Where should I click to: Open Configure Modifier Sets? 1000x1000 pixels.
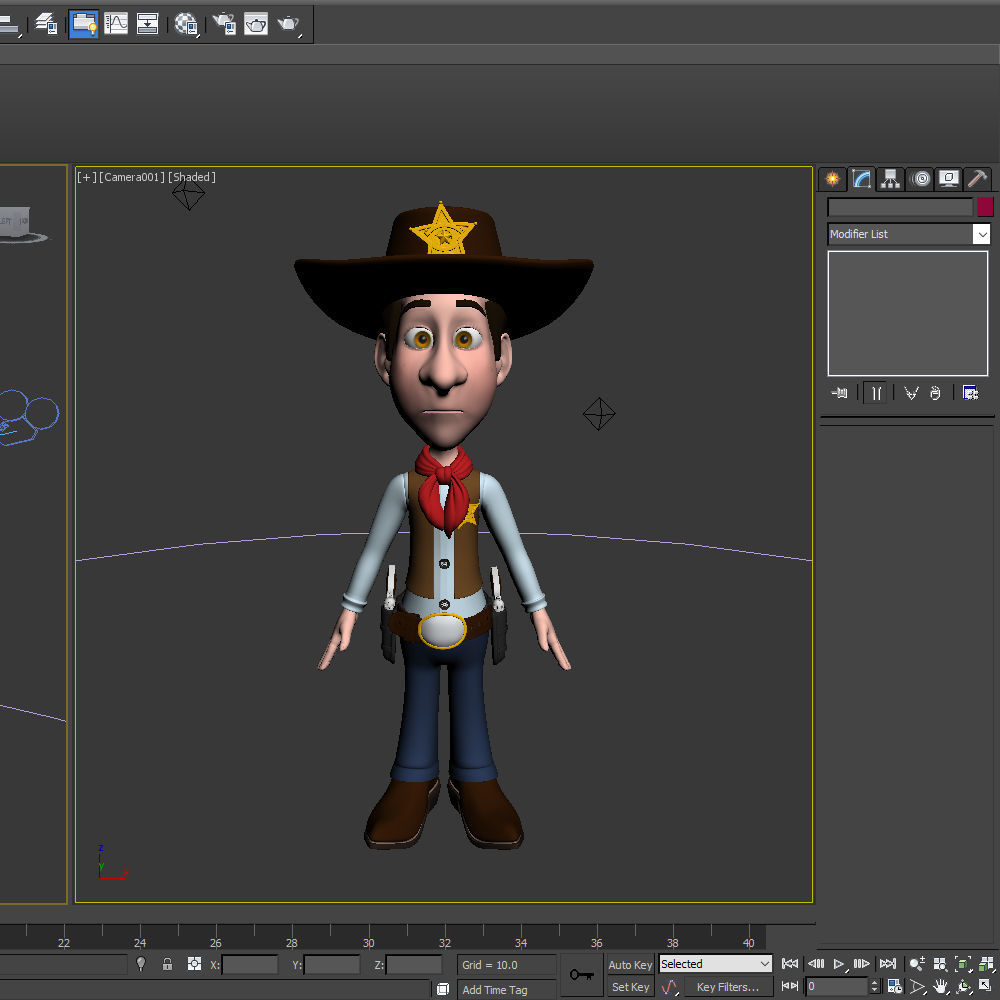click(x=970, y=393)
